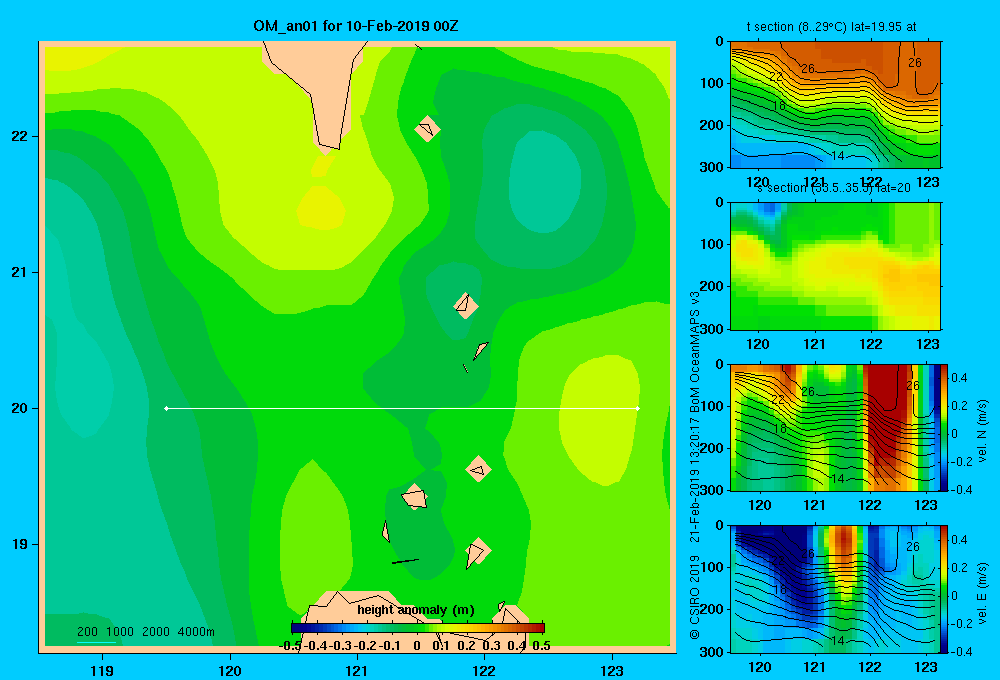
Task: Select the eastern endpoint of the white transect line
Action: point(638,408)
